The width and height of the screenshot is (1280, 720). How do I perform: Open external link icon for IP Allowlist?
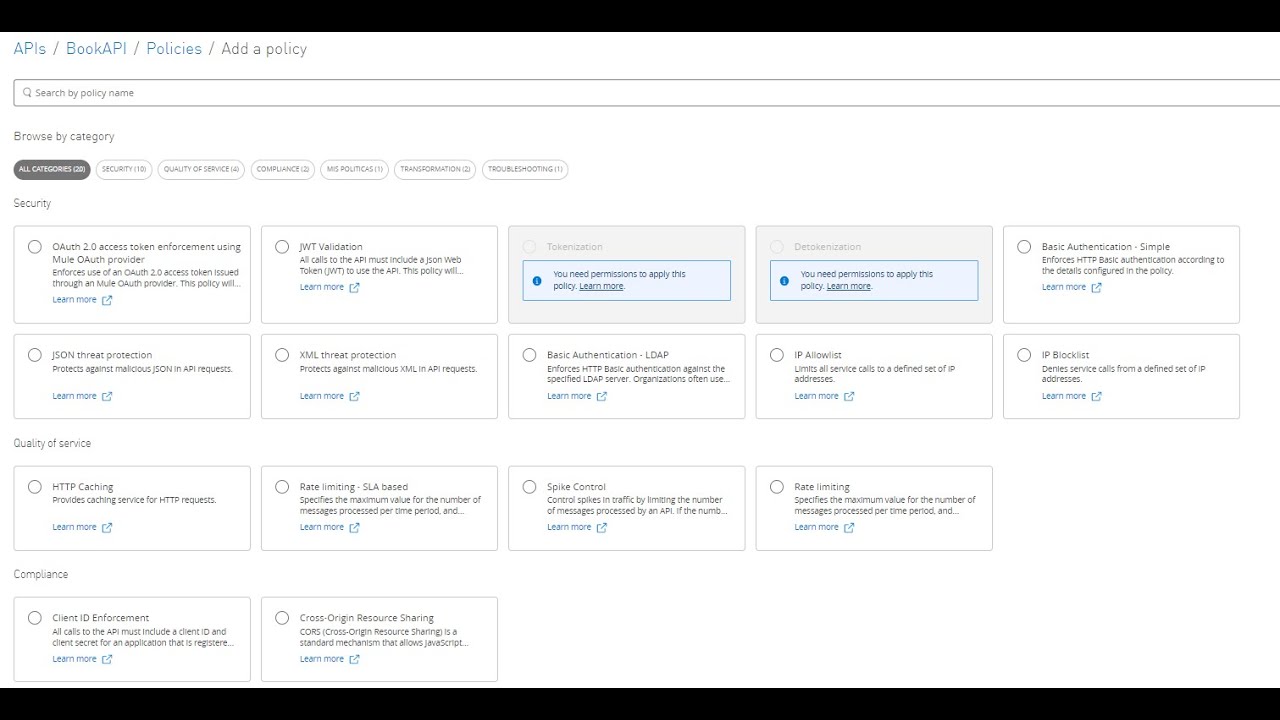[849, 396]
